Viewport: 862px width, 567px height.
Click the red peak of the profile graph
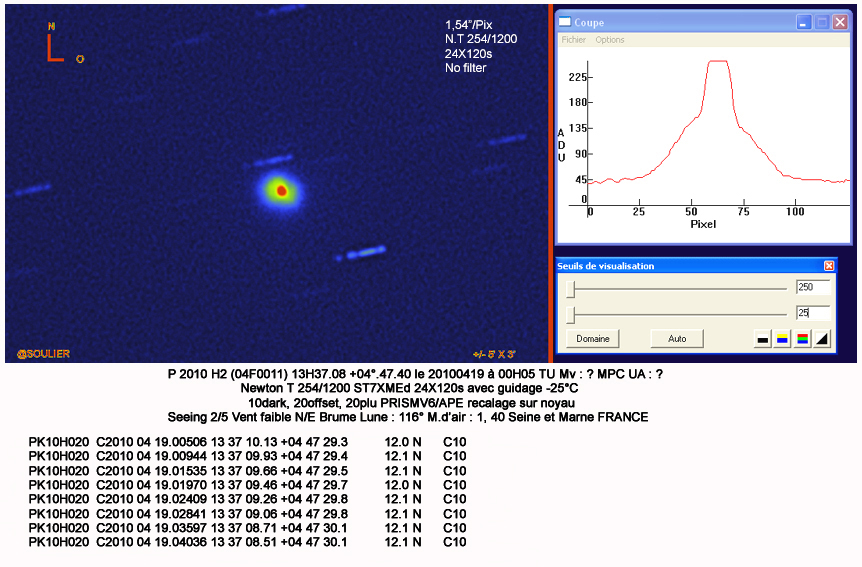(x=717, y=62)
